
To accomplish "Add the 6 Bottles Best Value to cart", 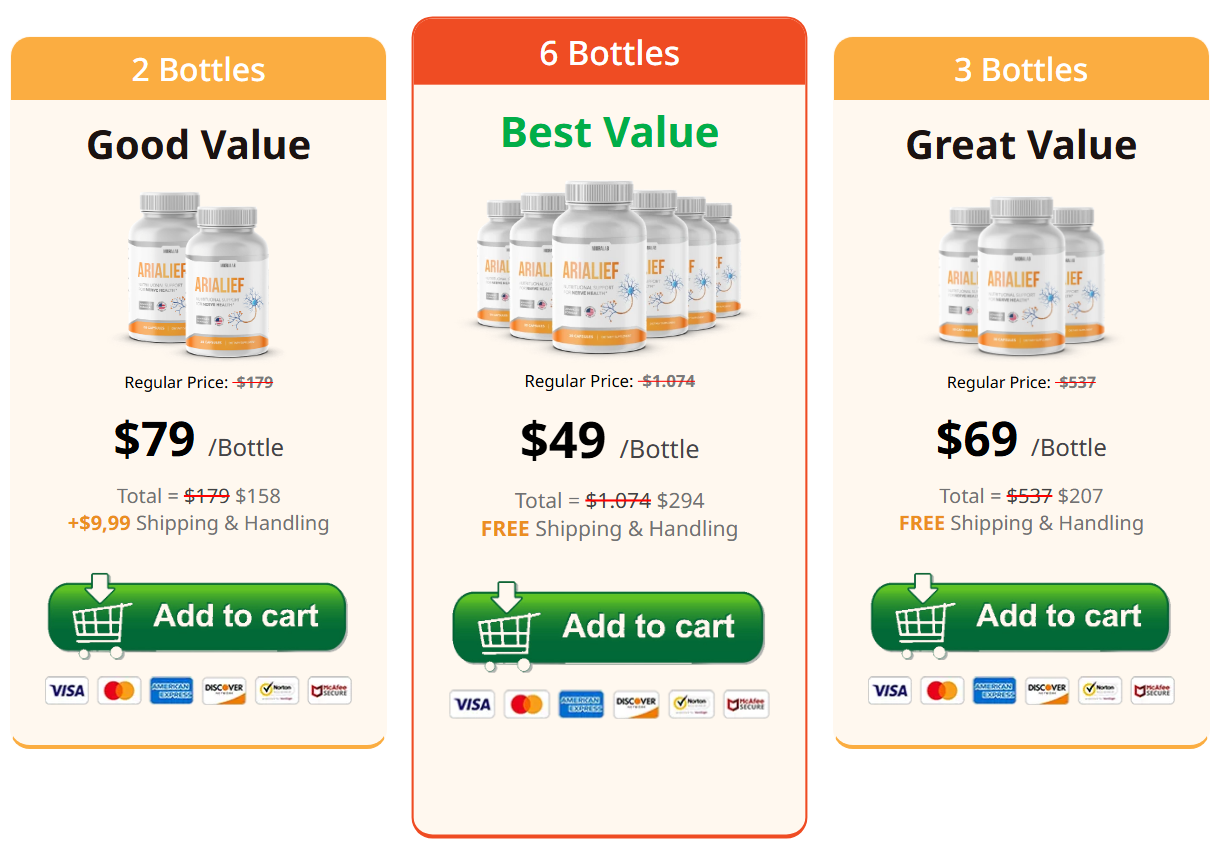I will [608, 627].
